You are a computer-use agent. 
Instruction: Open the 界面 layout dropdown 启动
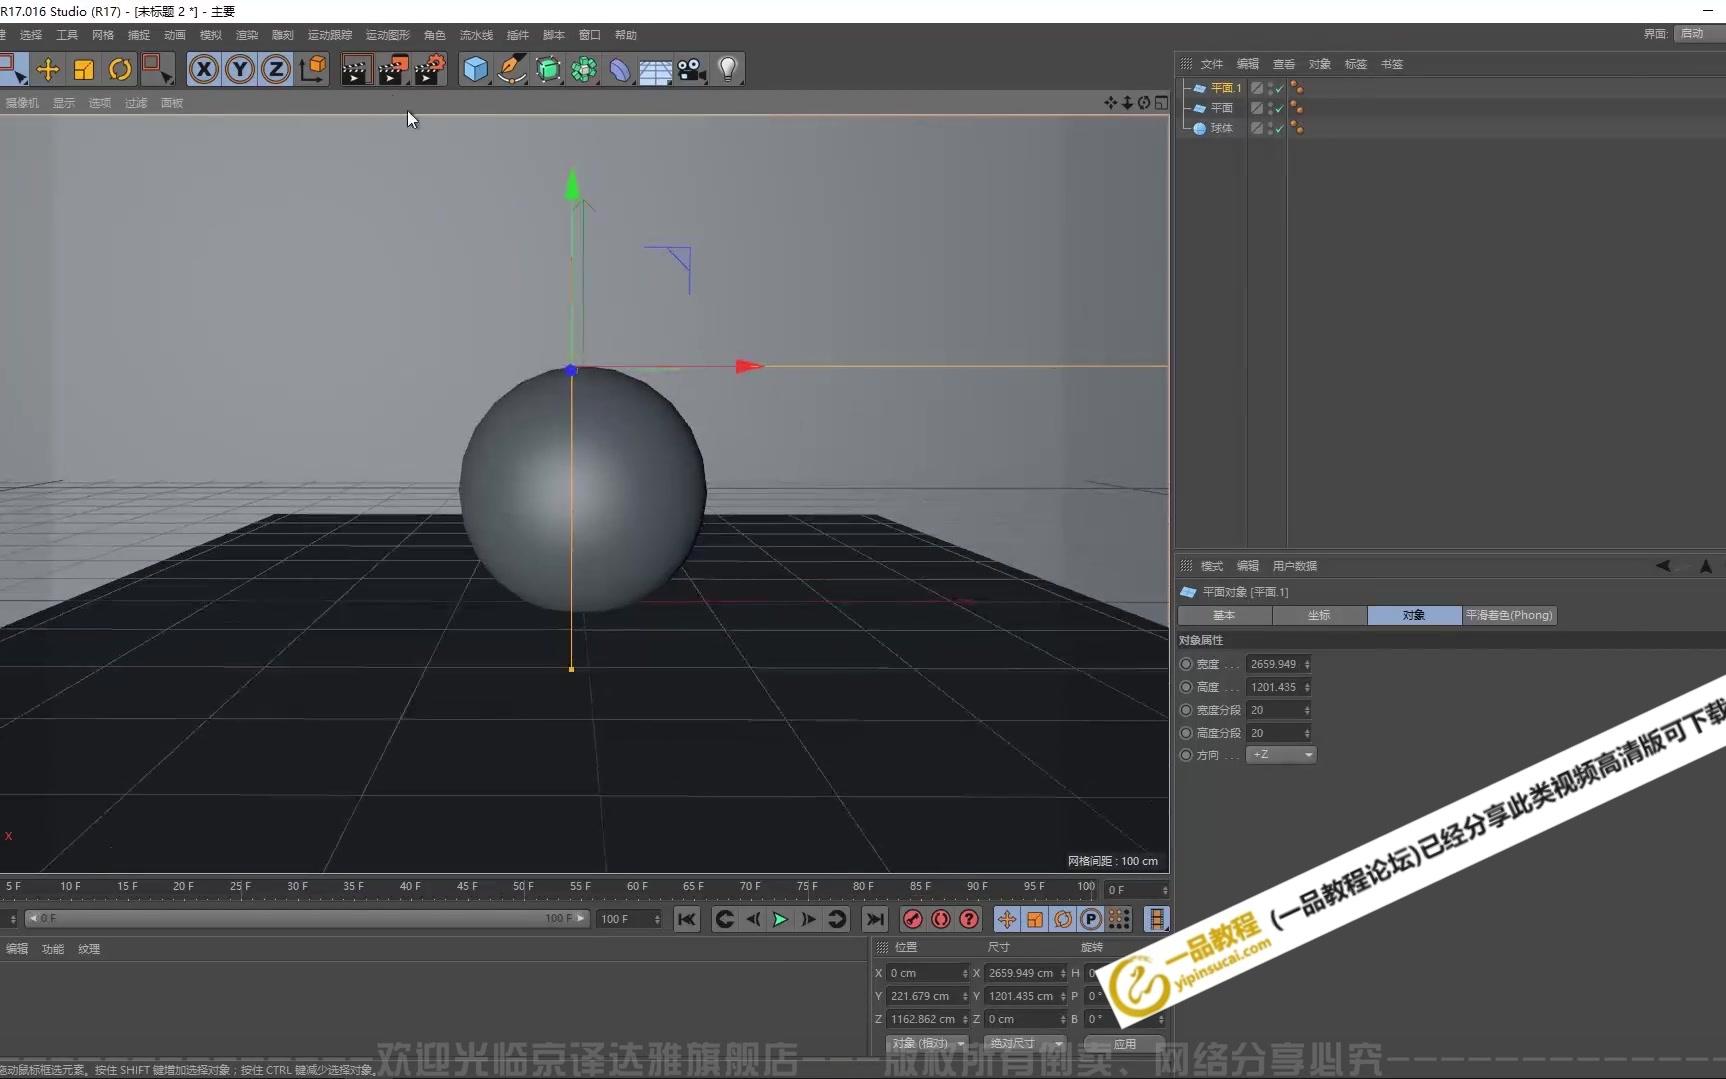point(1699,34)
